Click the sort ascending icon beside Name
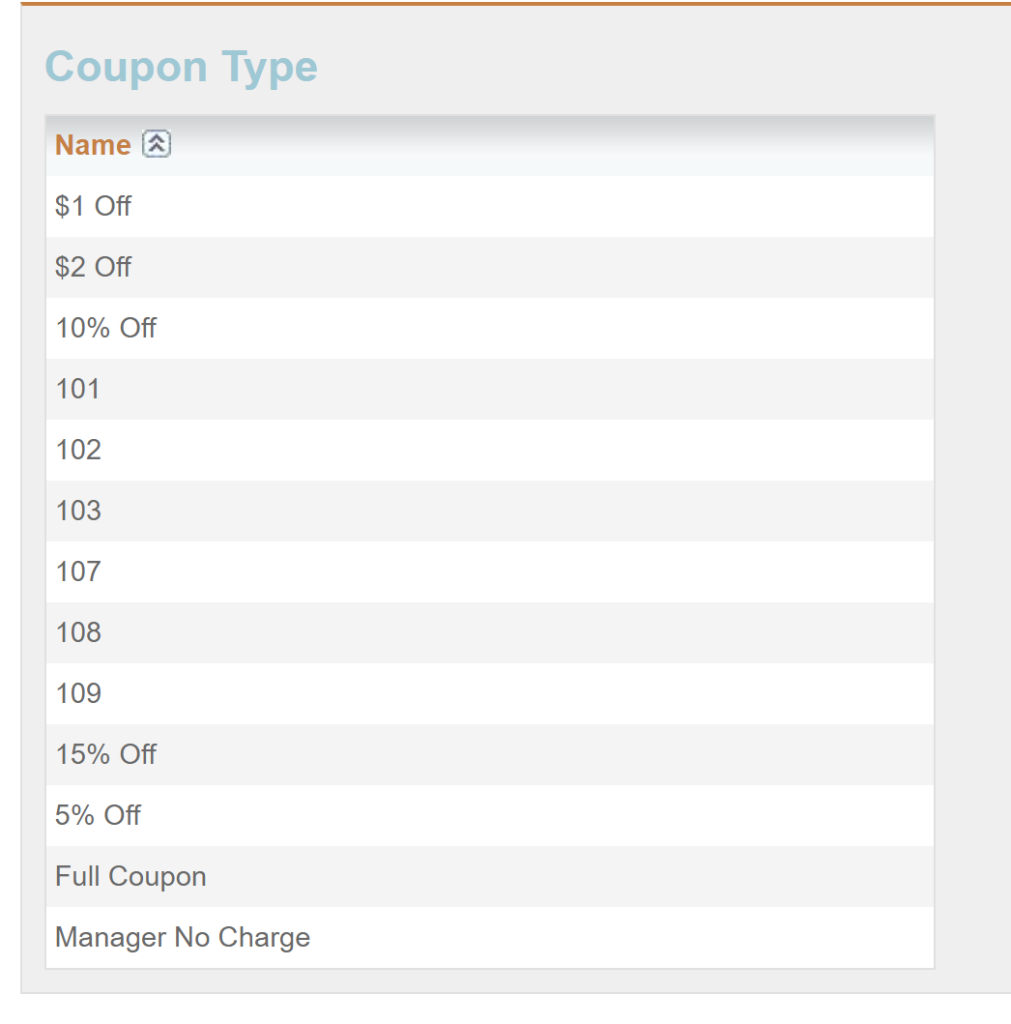Screen dimensions: 1011x1024 (x=157, y=144)
